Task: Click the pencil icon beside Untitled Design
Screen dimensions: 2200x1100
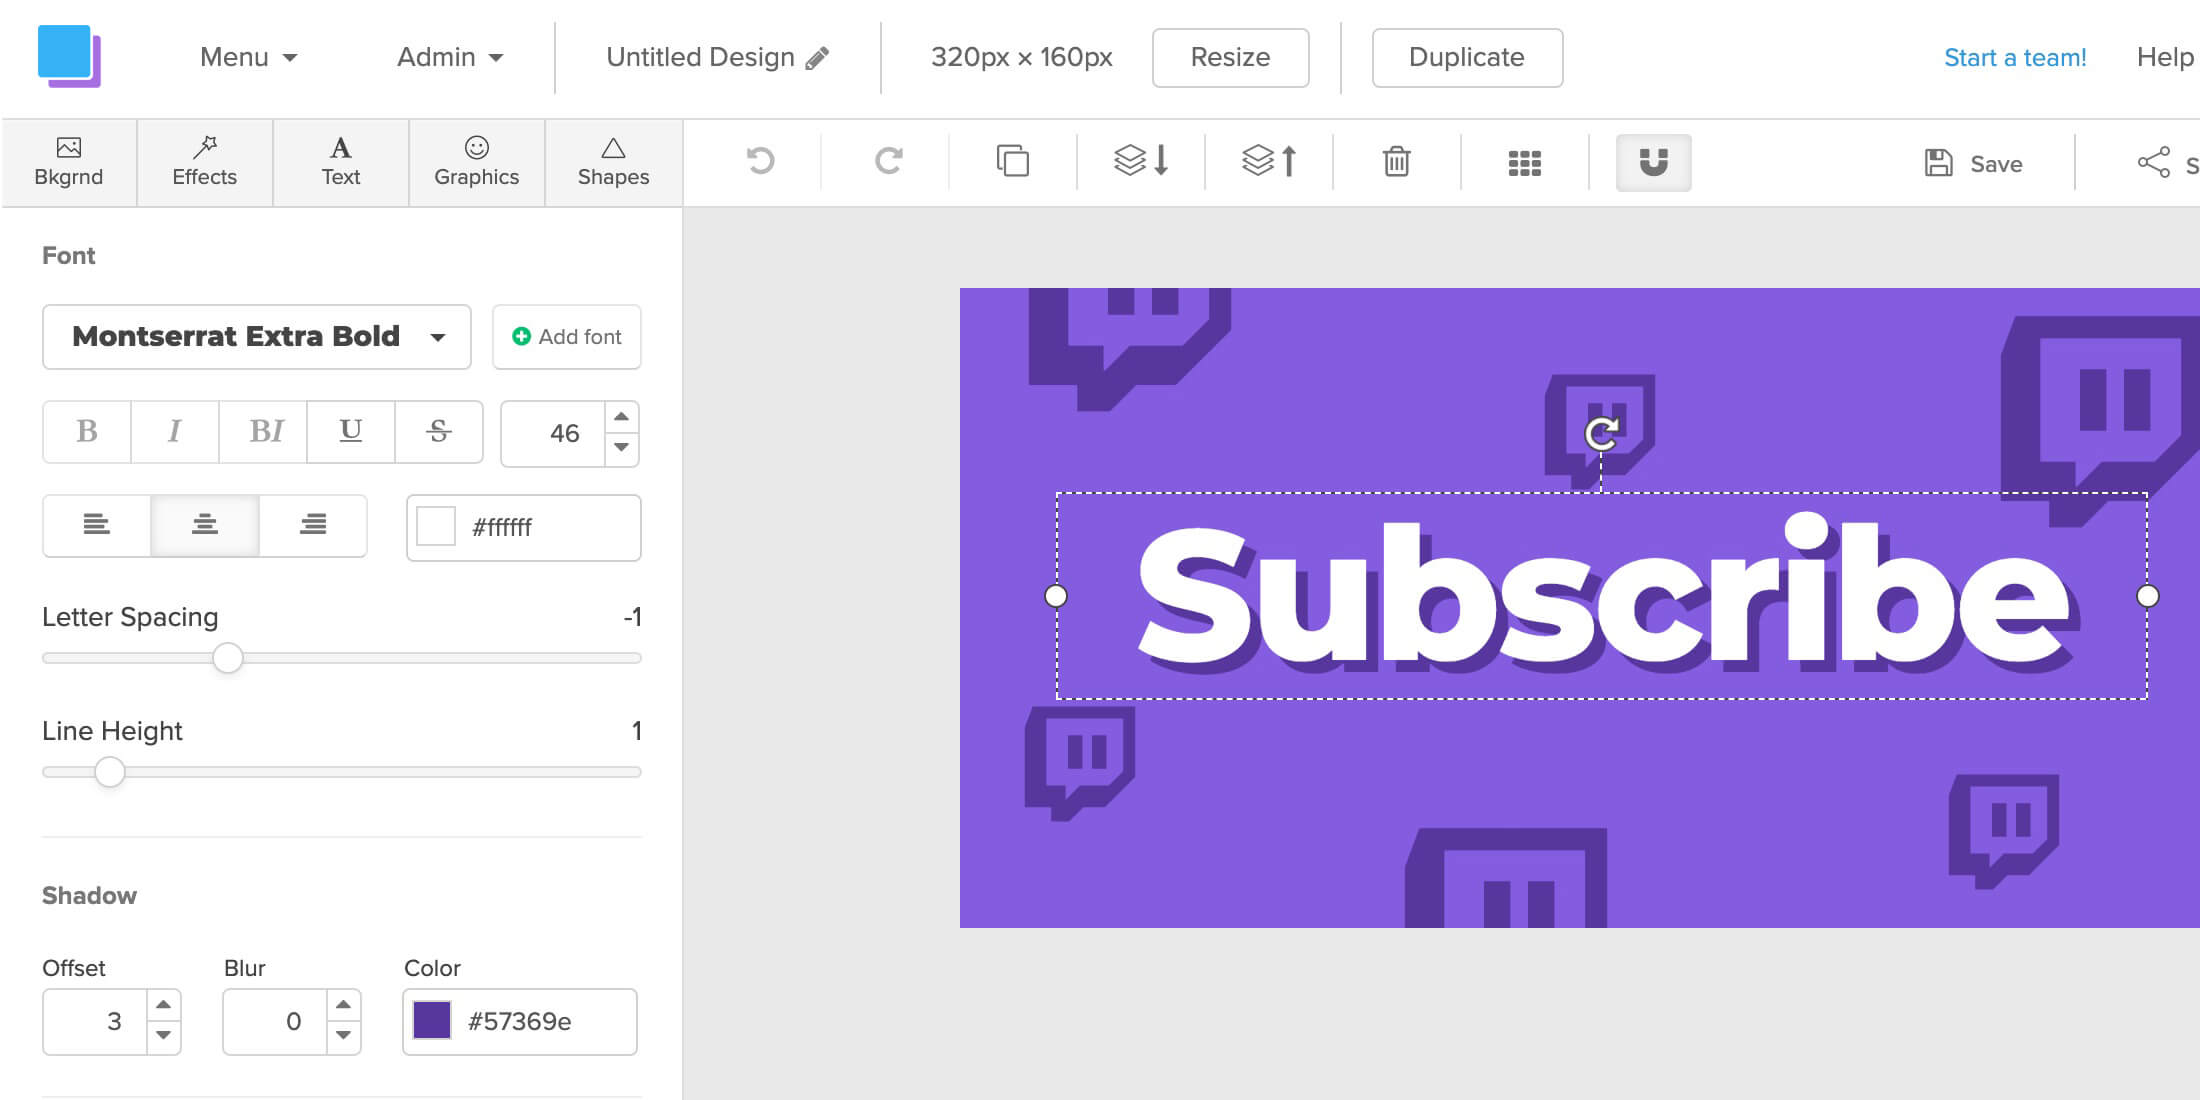Action: pos(817,58)
